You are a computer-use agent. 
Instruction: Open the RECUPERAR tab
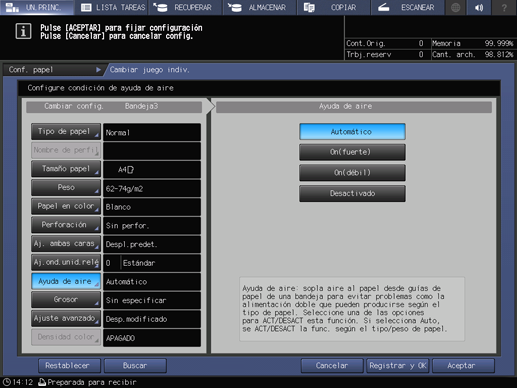tap(185, 7)
